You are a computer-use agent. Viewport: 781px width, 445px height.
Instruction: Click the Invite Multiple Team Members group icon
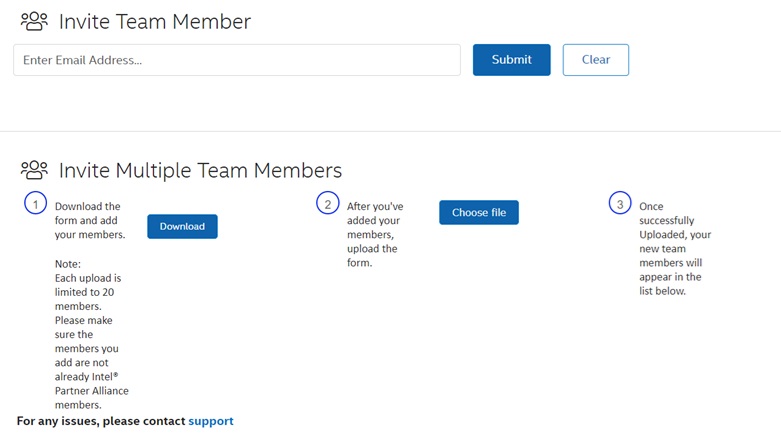[34, 169]
